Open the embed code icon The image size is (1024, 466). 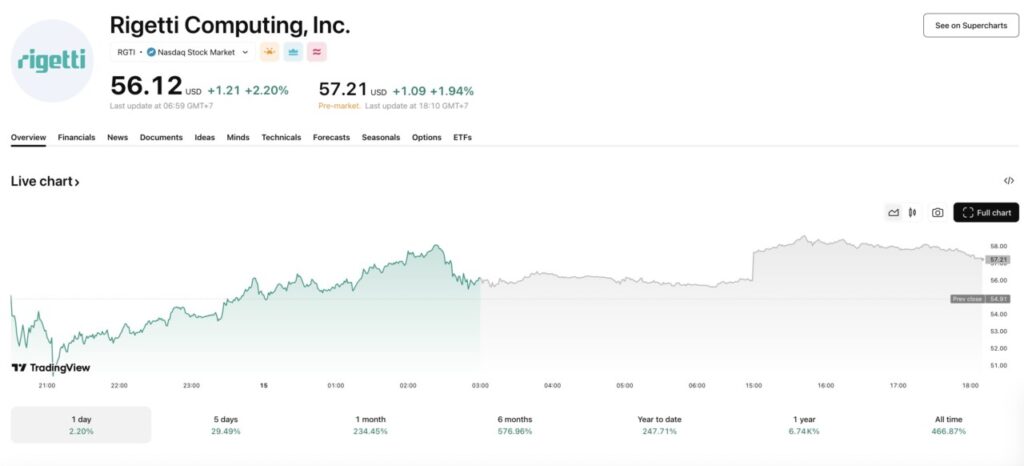(x=1009, y=181)
